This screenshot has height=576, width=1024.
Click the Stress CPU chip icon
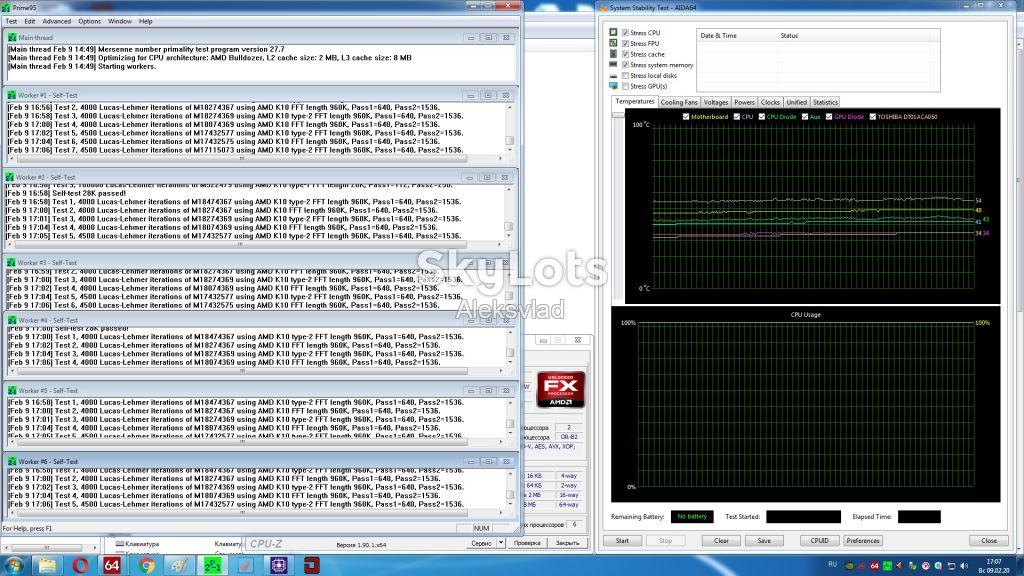(613, 32)
